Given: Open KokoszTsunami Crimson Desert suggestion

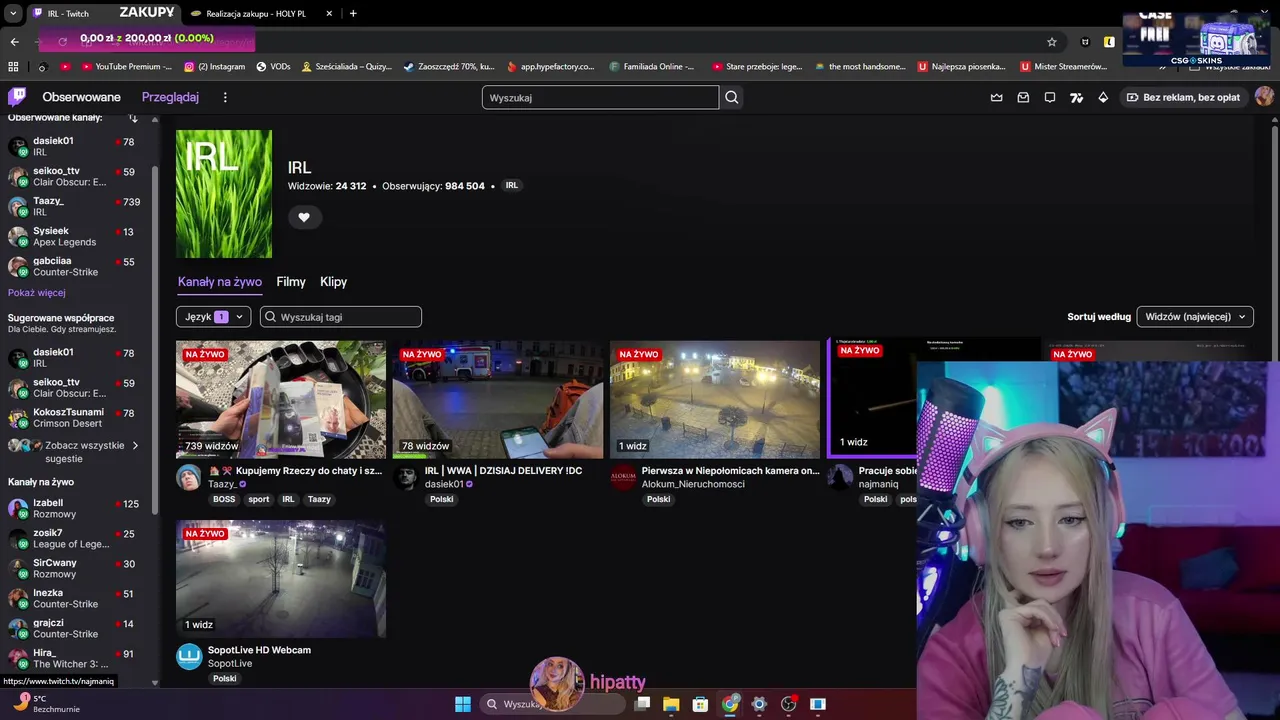Looking at the screenshot, I should click(75, 418).
